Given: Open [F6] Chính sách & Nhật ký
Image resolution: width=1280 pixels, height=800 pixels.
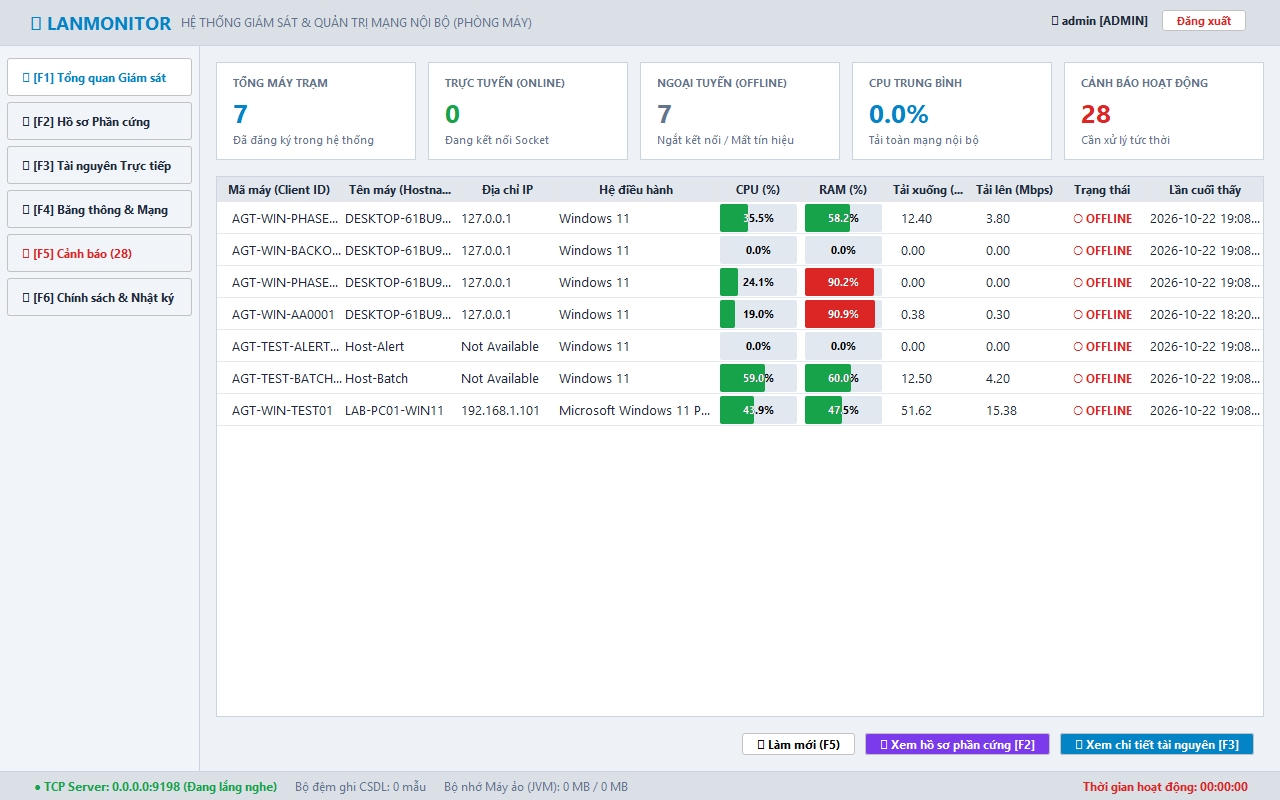Looking at the screenshot, I should [x=99, y=297].
